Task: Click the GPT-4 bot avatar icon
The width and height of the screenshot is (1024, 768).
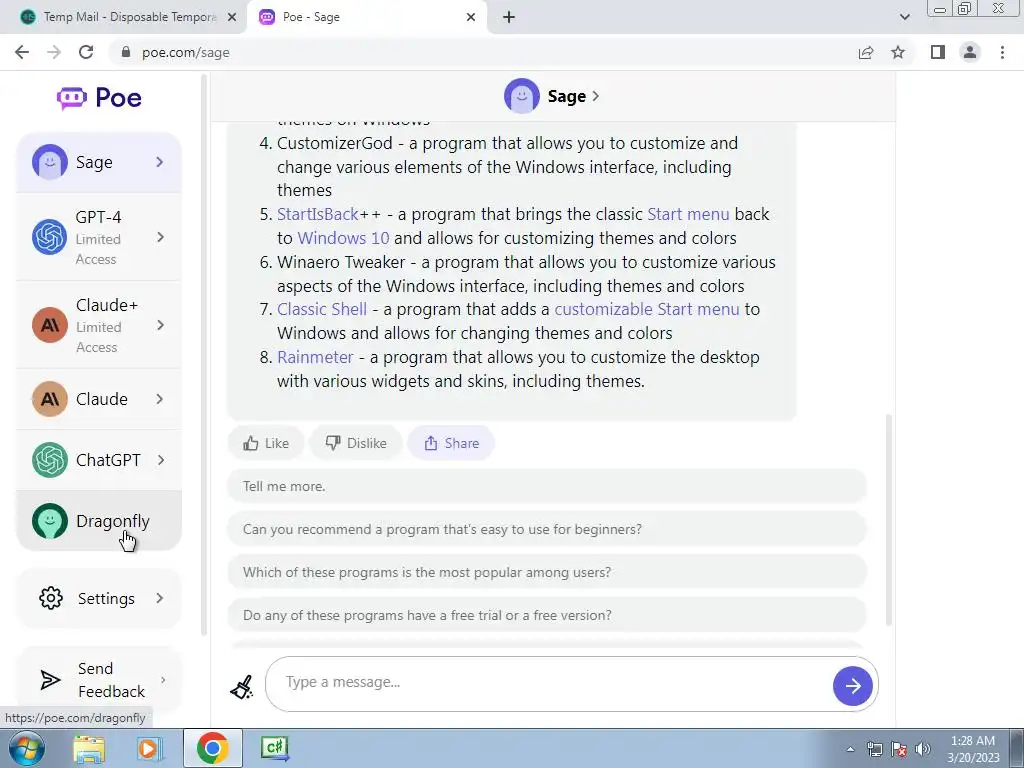Action: click(x=50, y=237)
